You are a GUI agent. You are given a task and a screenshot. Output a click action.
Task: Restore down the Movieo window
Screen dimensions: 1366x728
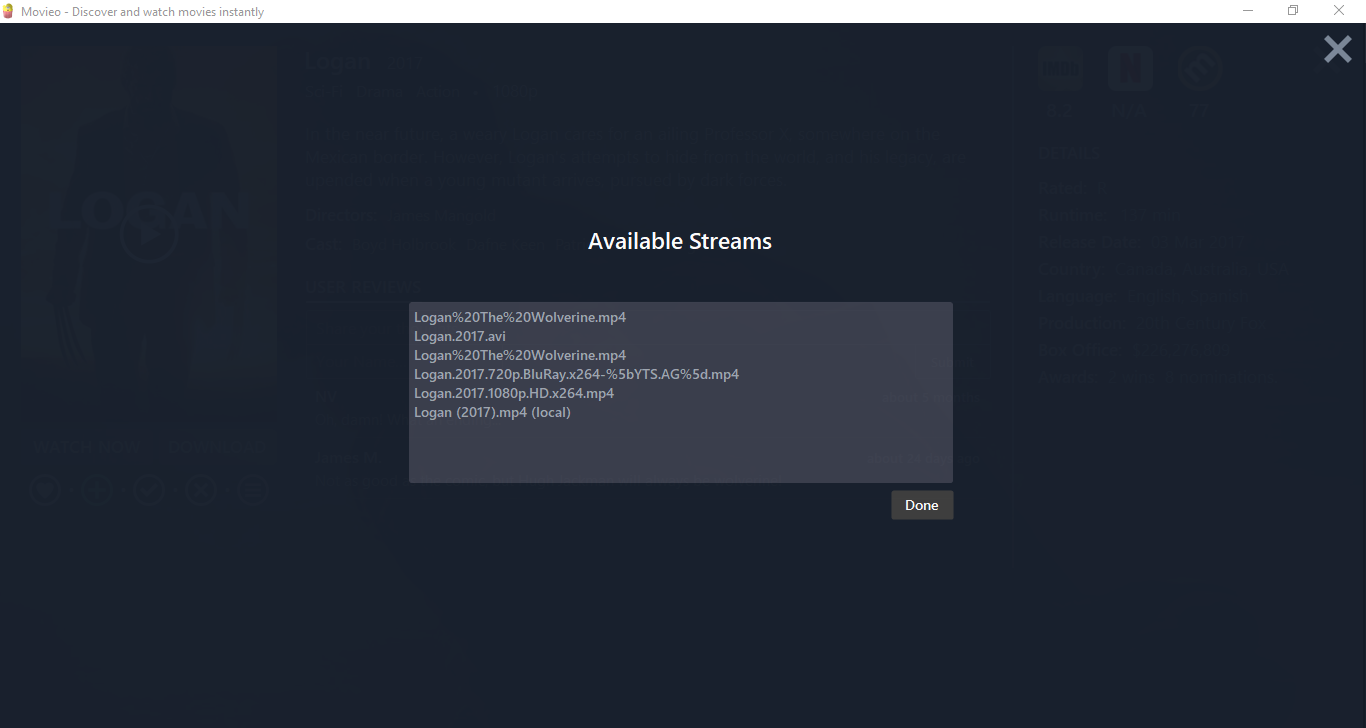coord(1293,11)
